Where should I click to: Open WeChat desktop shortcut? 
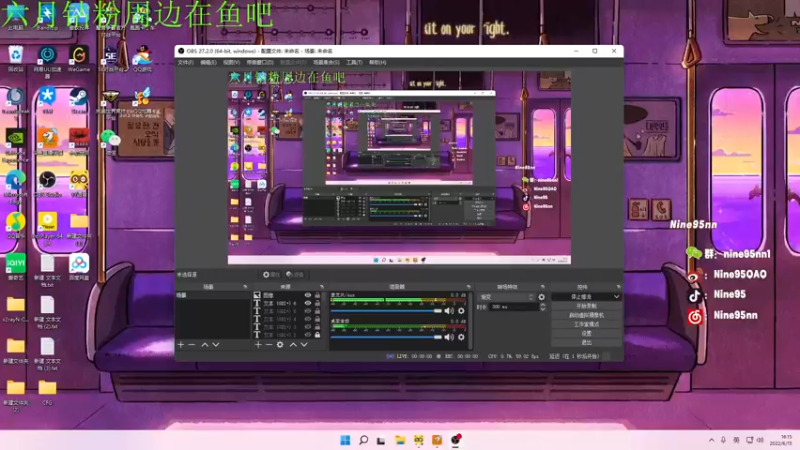tap(110, 142)
